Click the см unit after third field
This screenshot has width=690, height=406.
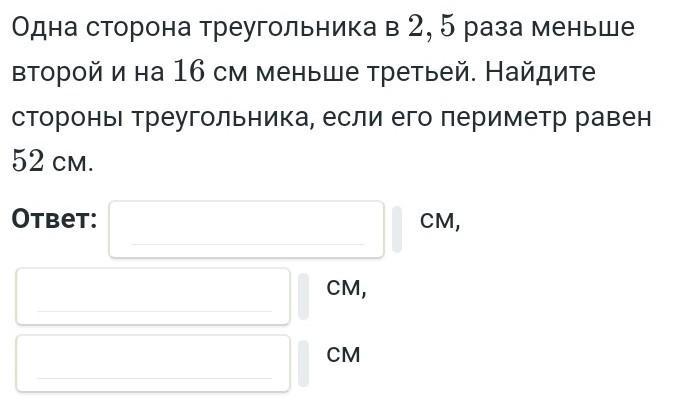point(343,354)
